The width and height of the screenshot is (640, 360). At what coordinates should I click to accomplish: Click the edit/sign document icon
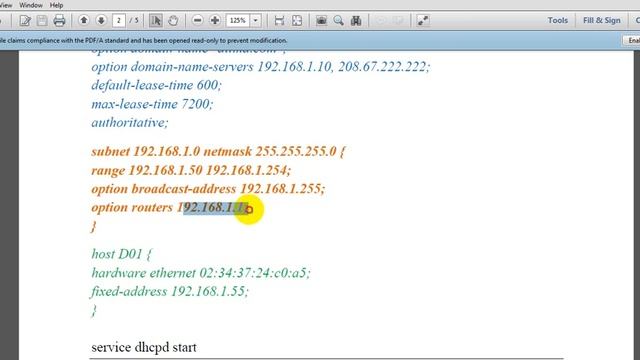click(25, 20)
